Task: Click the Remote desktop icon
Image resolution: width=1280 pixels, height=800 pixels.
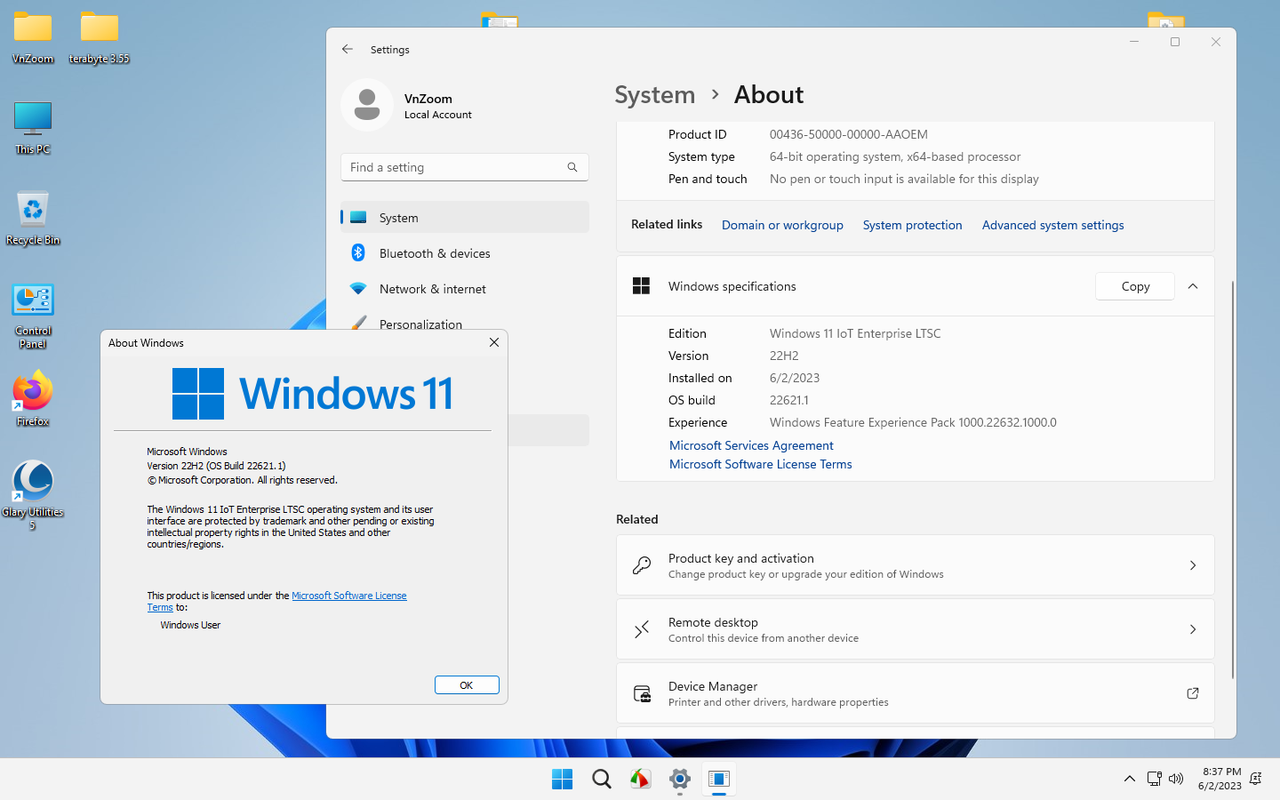Action: [642, 629]
